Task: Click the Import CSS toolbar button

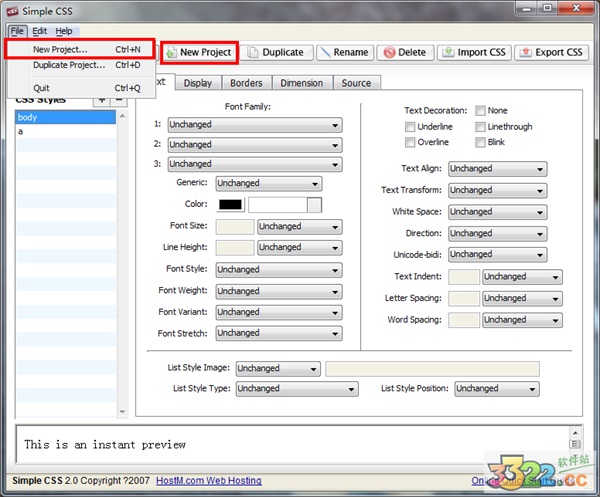Action: (x=474, y=52)
